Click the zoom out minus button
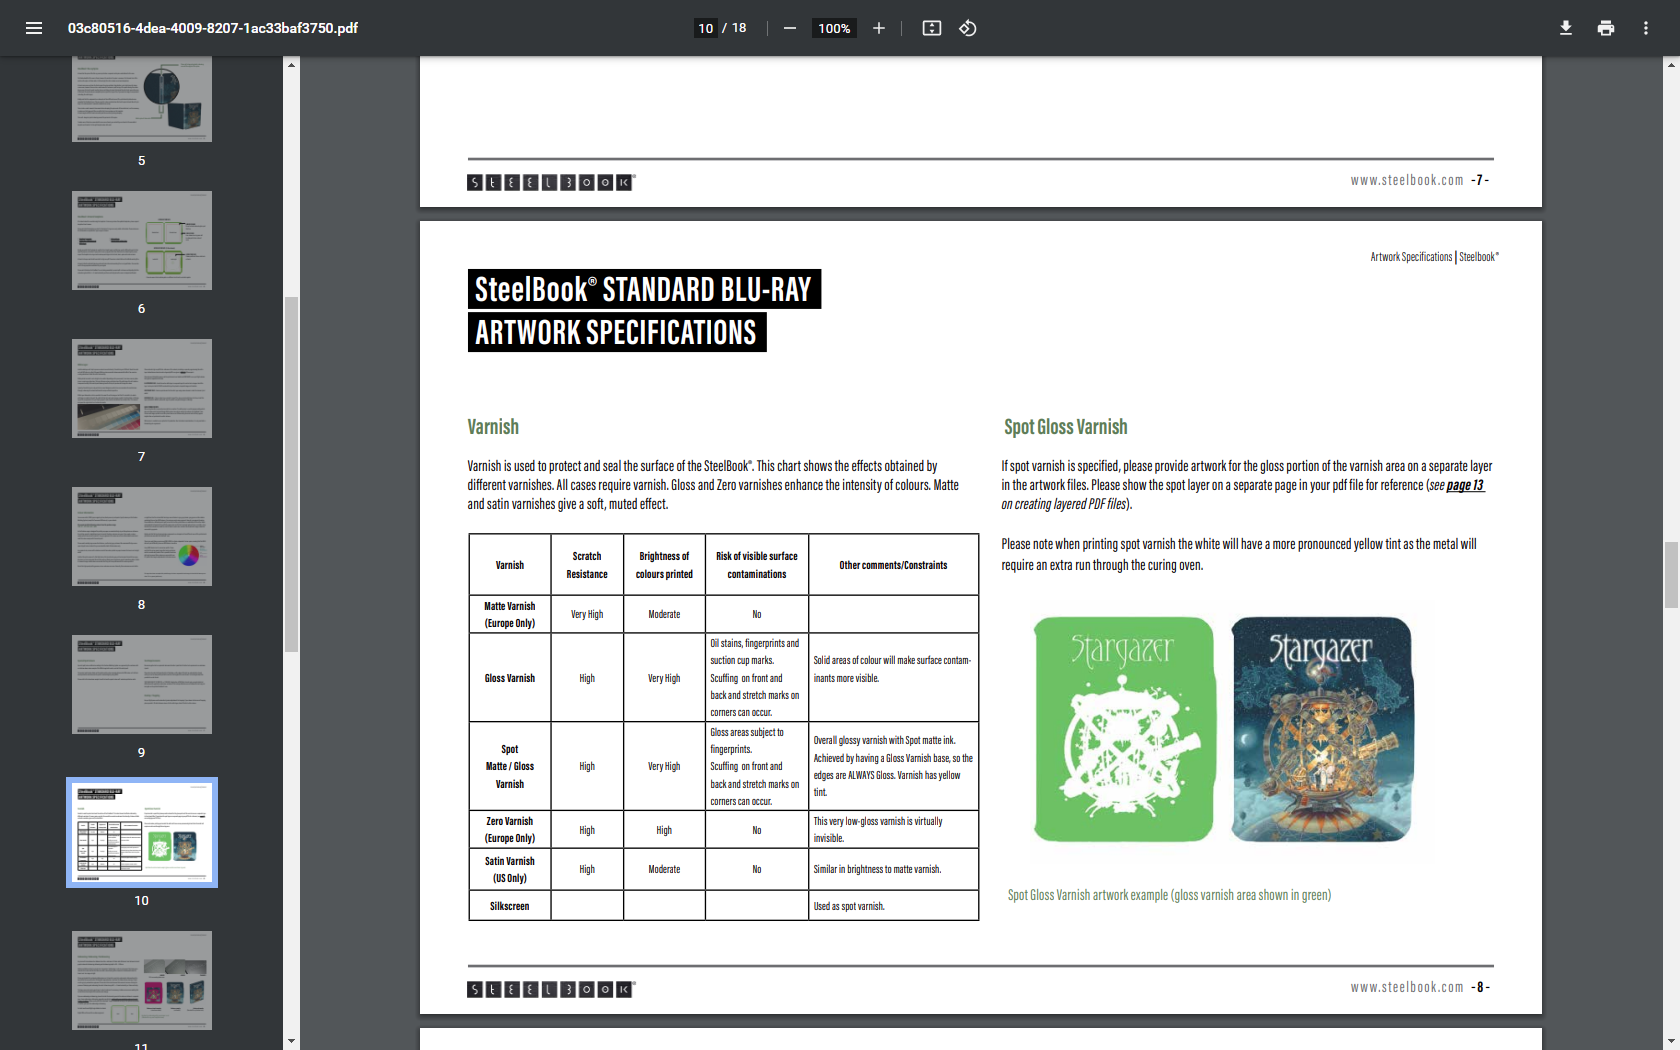The image size is (1680, 1050). pos(790,28)
